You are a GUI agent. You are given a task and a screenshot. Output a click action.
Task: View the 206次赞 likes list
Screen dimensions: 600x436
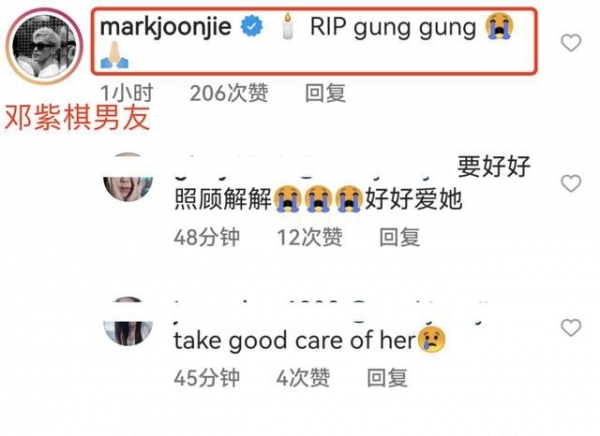(229, 93)
